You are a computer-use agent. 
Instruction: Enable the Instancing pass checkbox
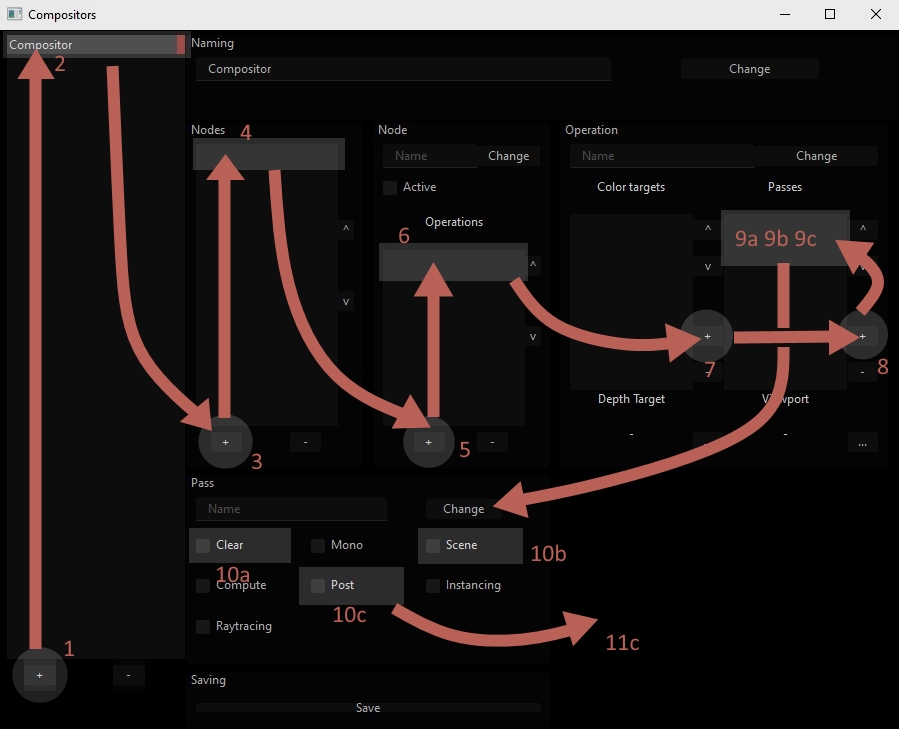(x=433, y=586)
